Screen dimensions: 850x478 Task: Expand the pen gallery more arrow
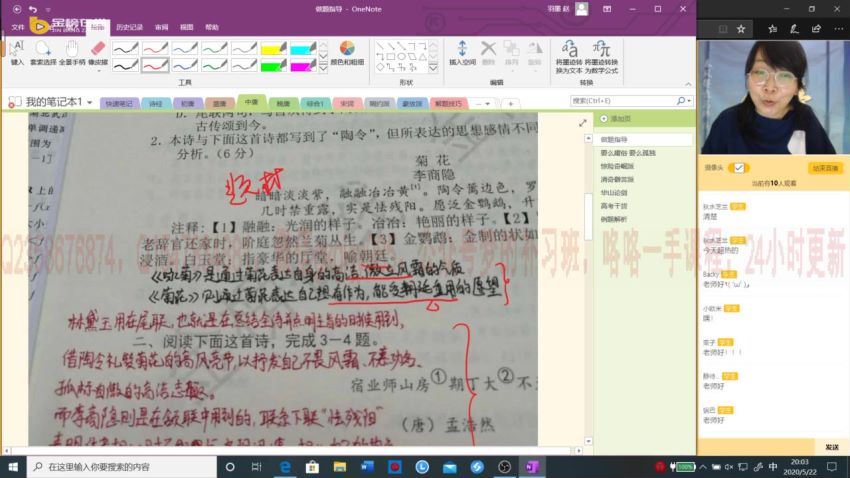[323, 68]
